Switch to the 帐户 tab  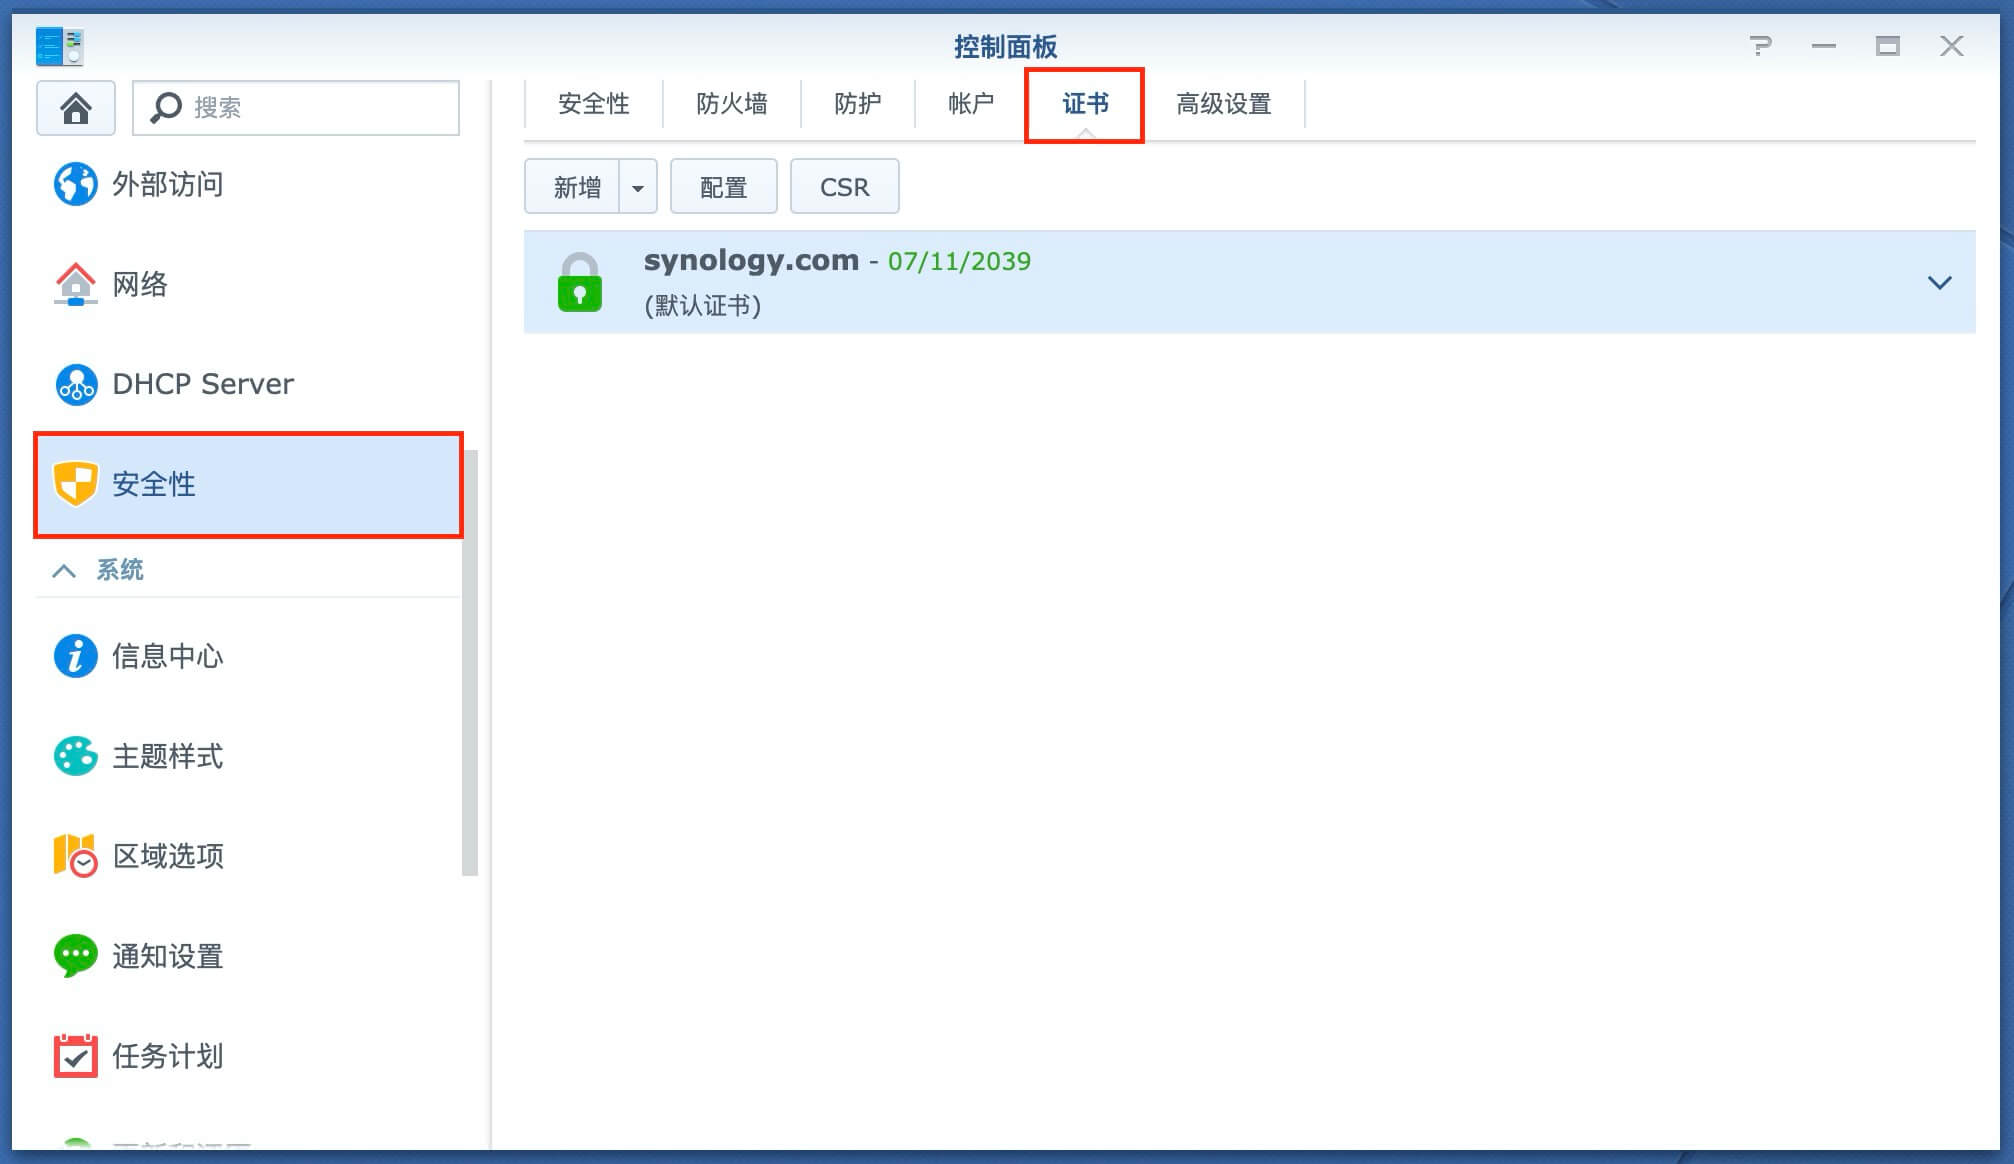click(x=971, y=104)
